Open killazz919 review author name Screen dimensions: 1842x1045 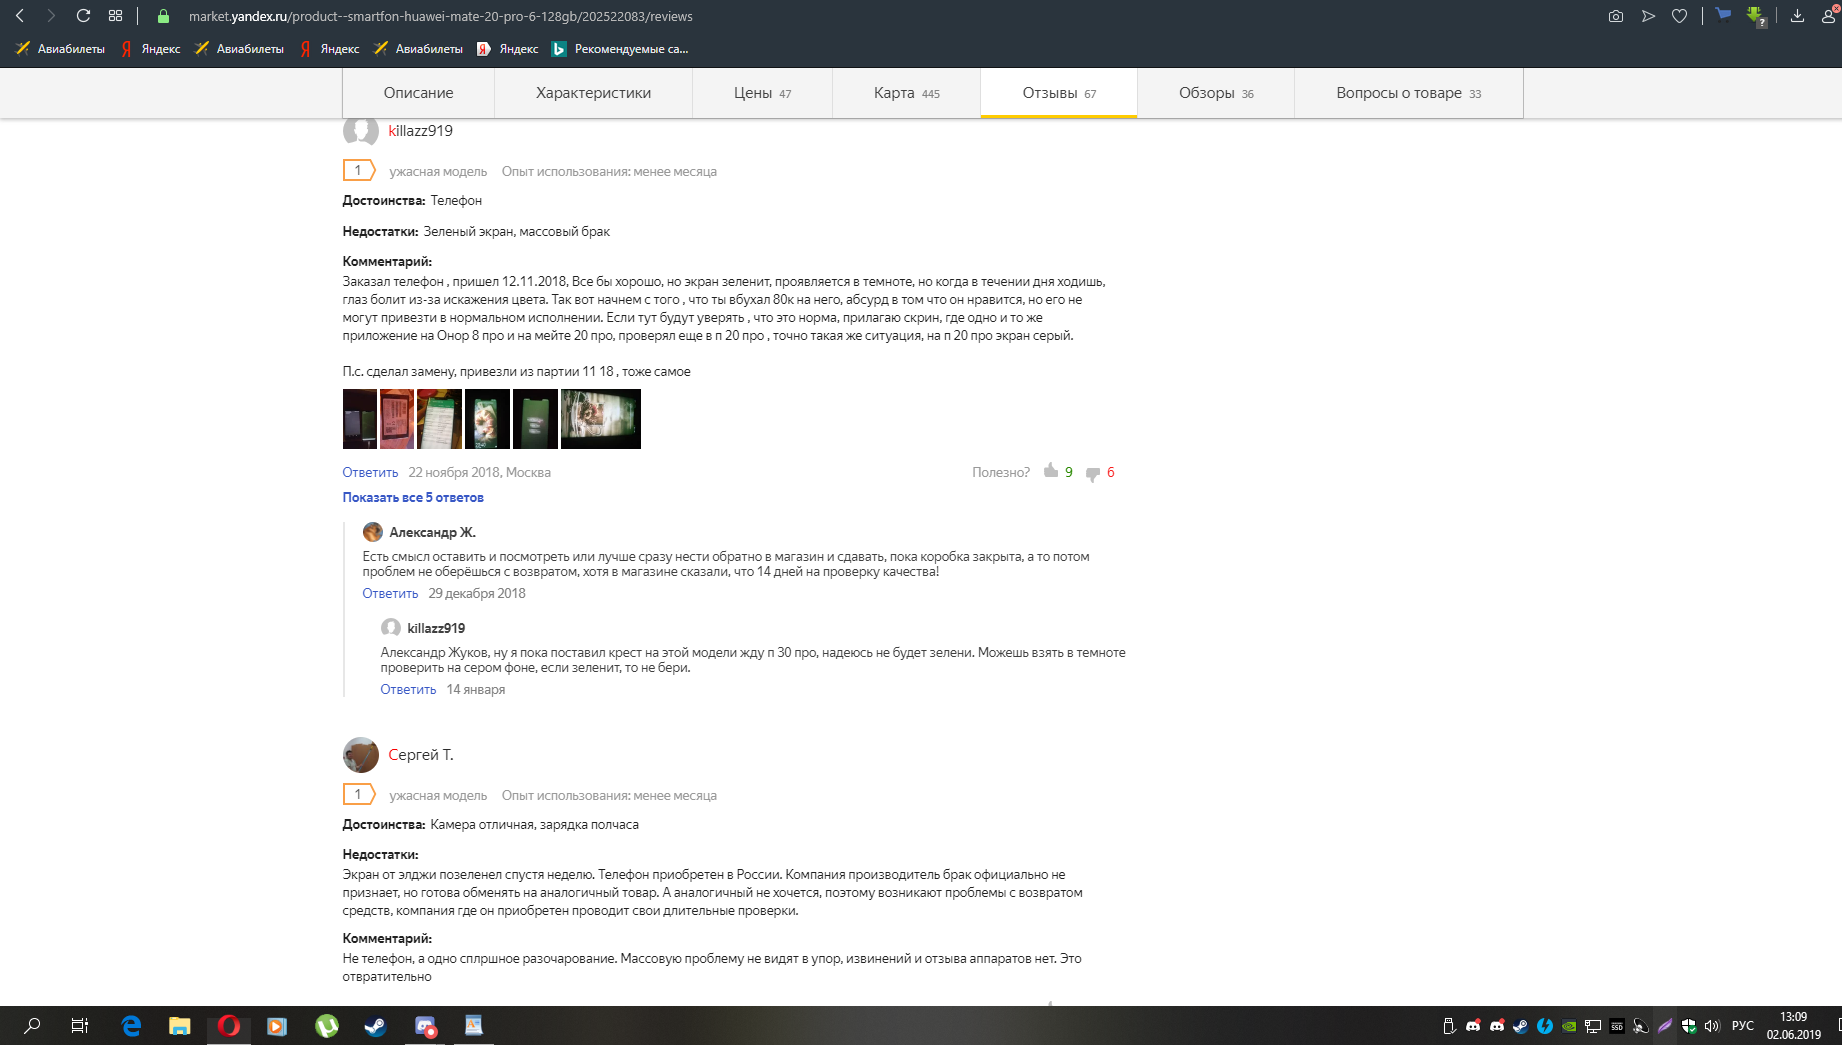pyautogui.click(x=420, y=131)
